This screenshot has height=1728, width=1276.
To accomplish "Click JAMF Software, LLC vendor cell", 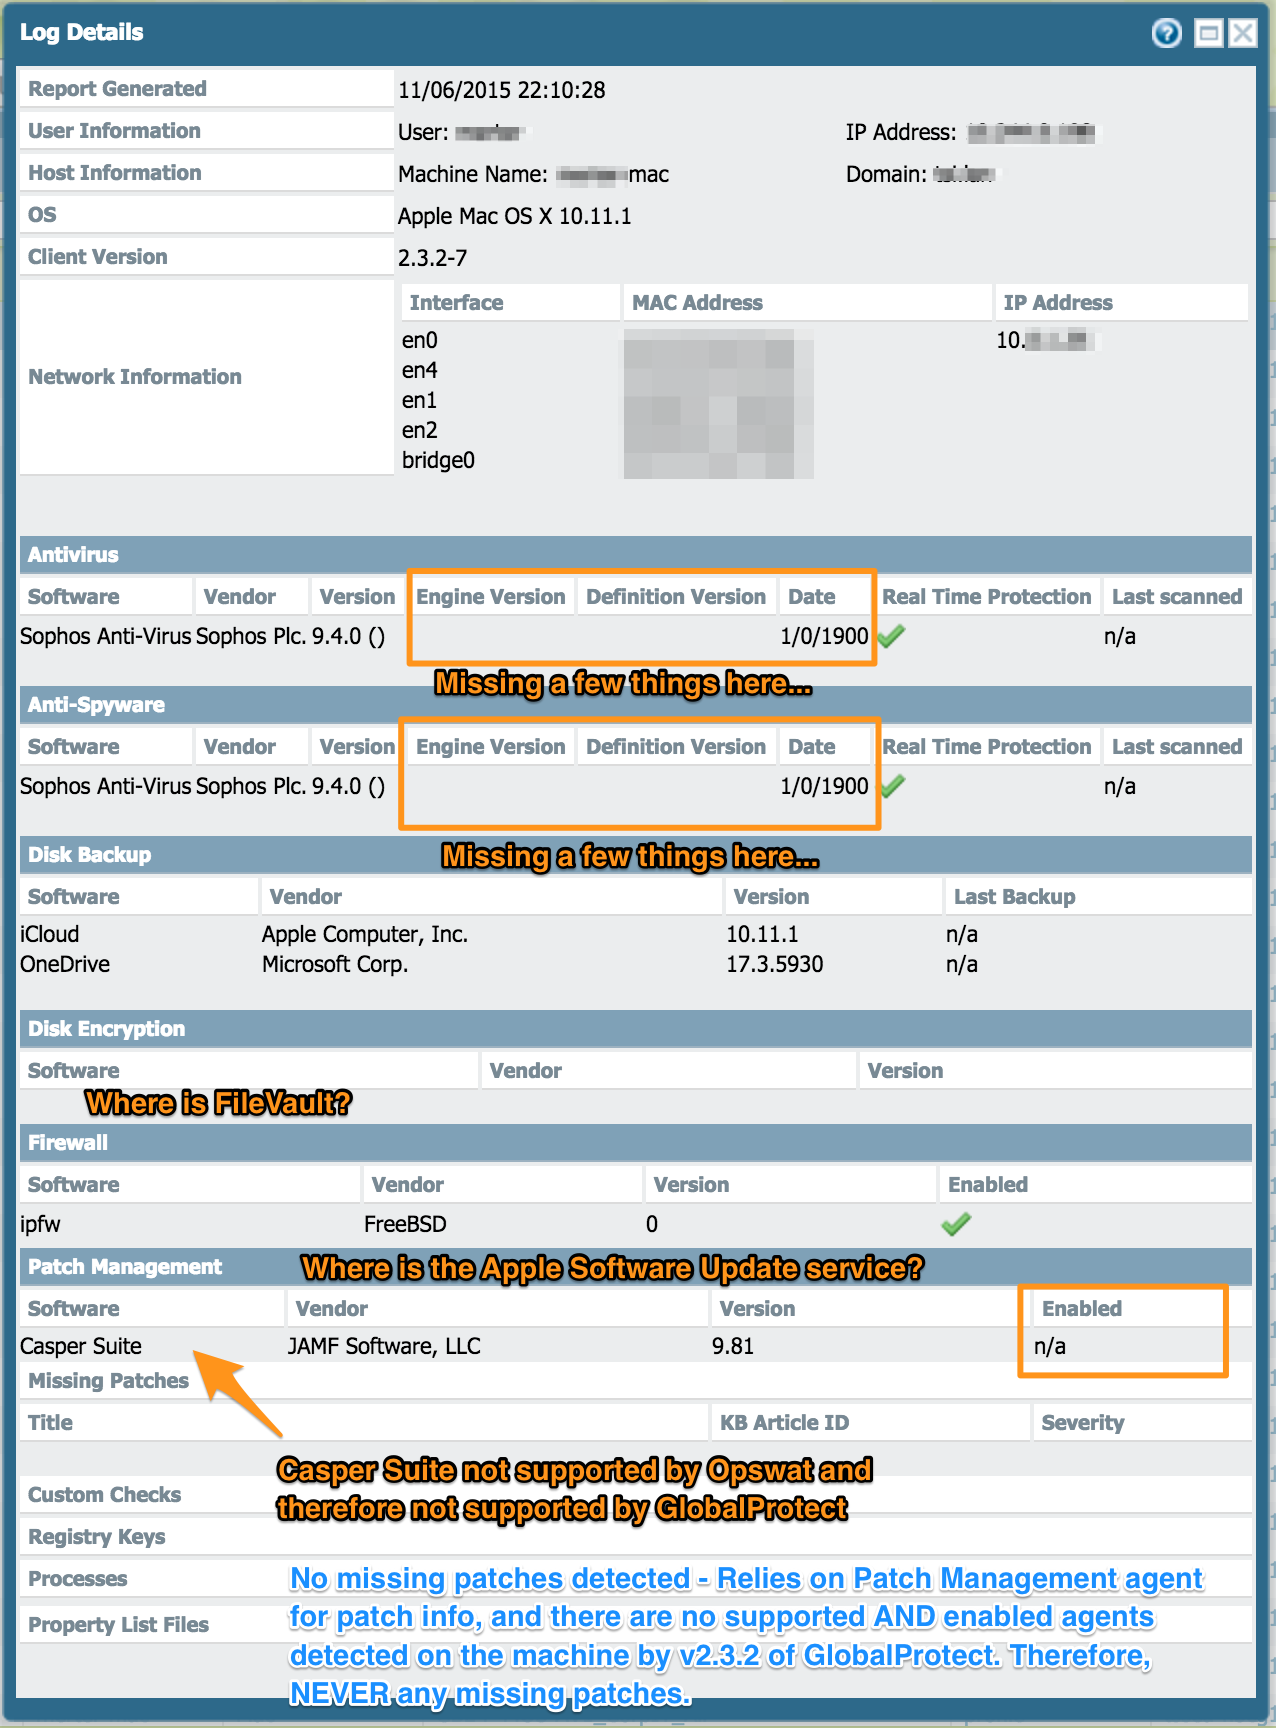I will click(384, 1346).
